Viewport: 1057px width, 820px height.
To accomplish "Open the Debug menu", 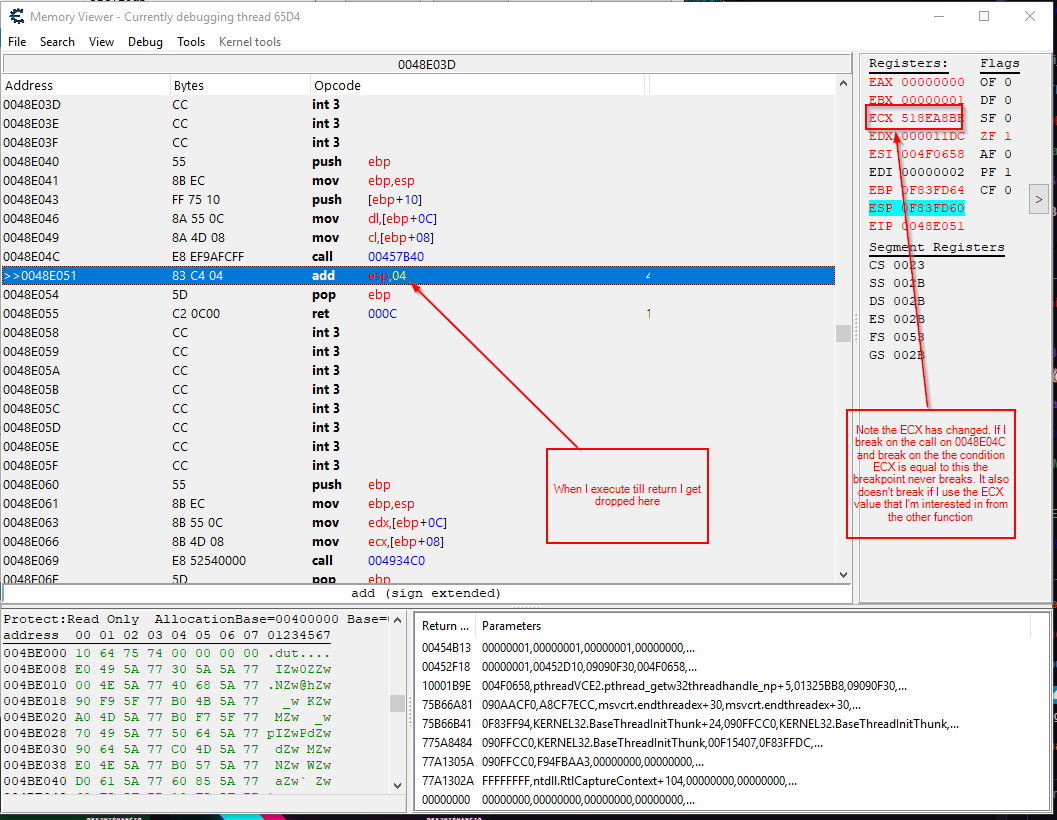I will click(145, 42).
